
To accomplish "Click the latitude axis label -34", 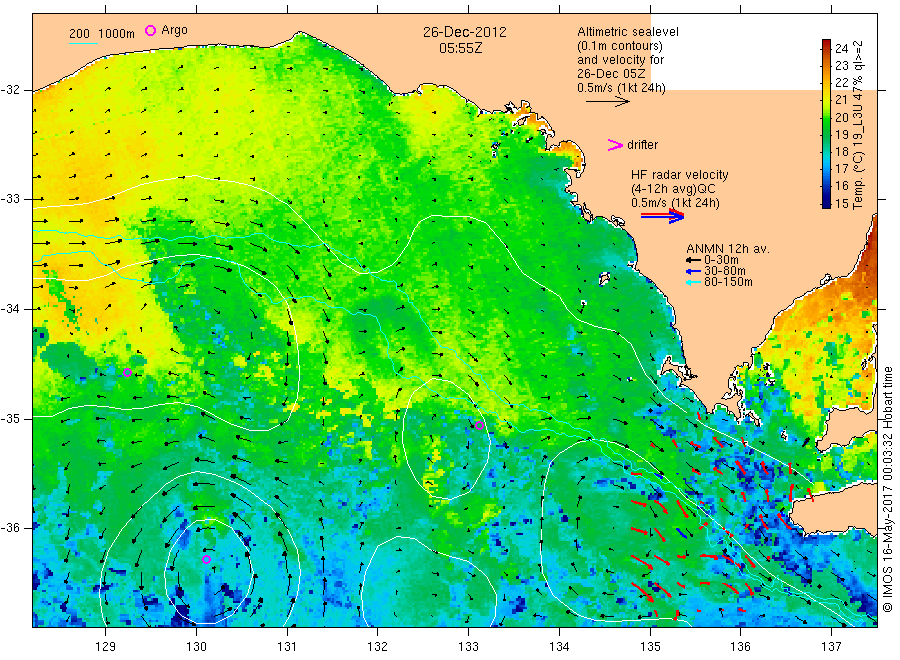I will (x=10, y=309).
